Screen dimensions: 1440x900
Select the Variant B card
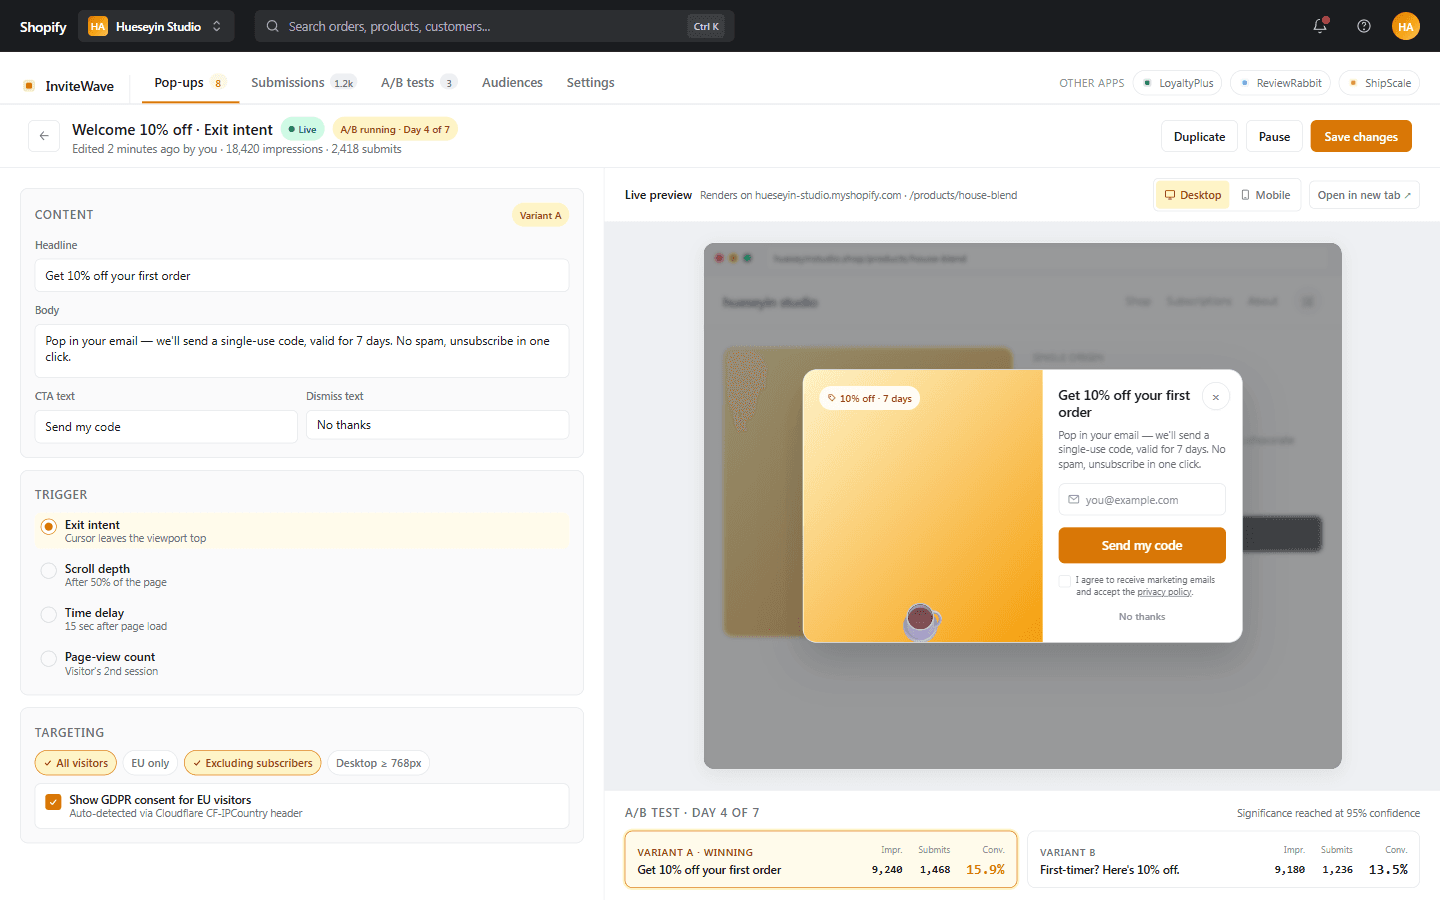[1223, 860]
